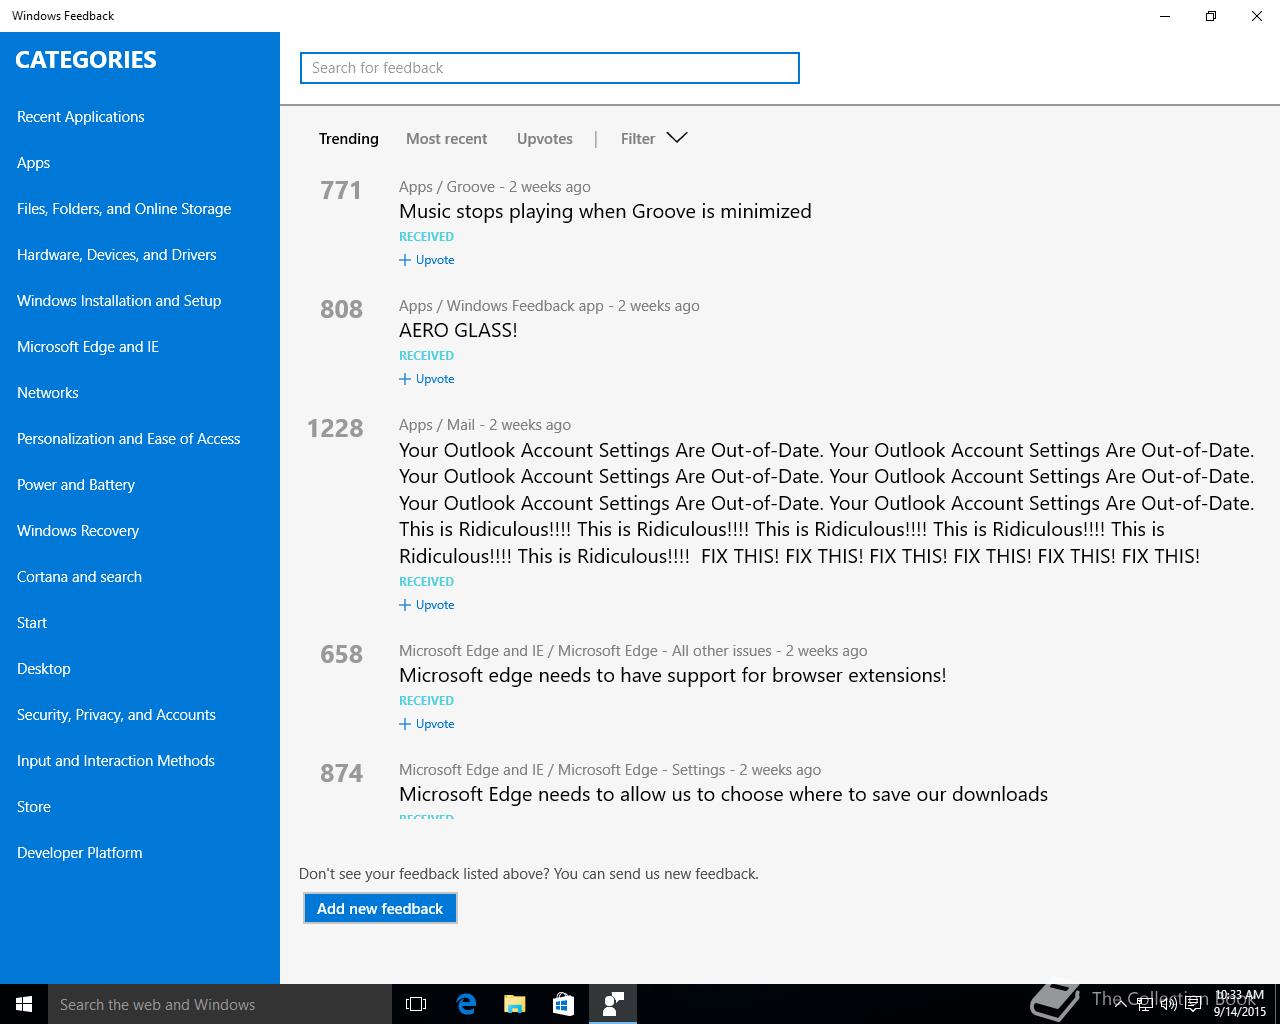The height and width of the screenshot is (1024, 1280).
Task: Select Files, Folders, and Online Storage category
Action: 124,209
